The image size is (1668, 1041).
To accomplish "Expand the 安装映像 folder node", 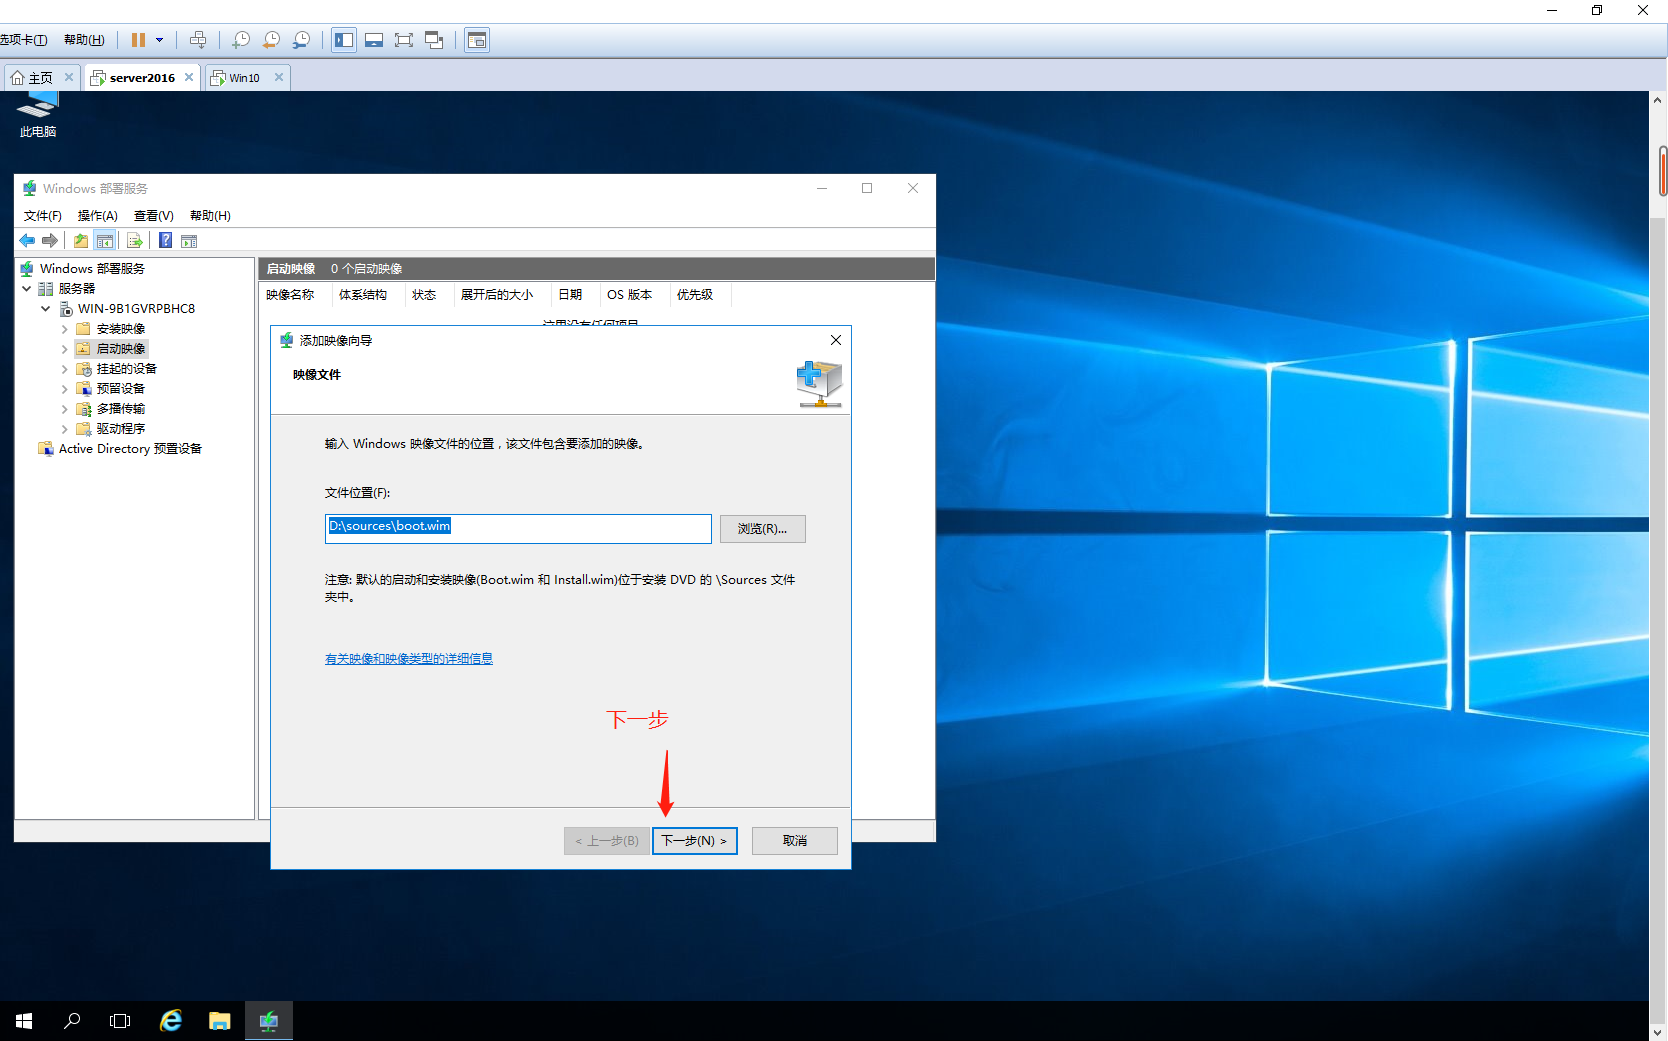I will (x=65, y=329).
